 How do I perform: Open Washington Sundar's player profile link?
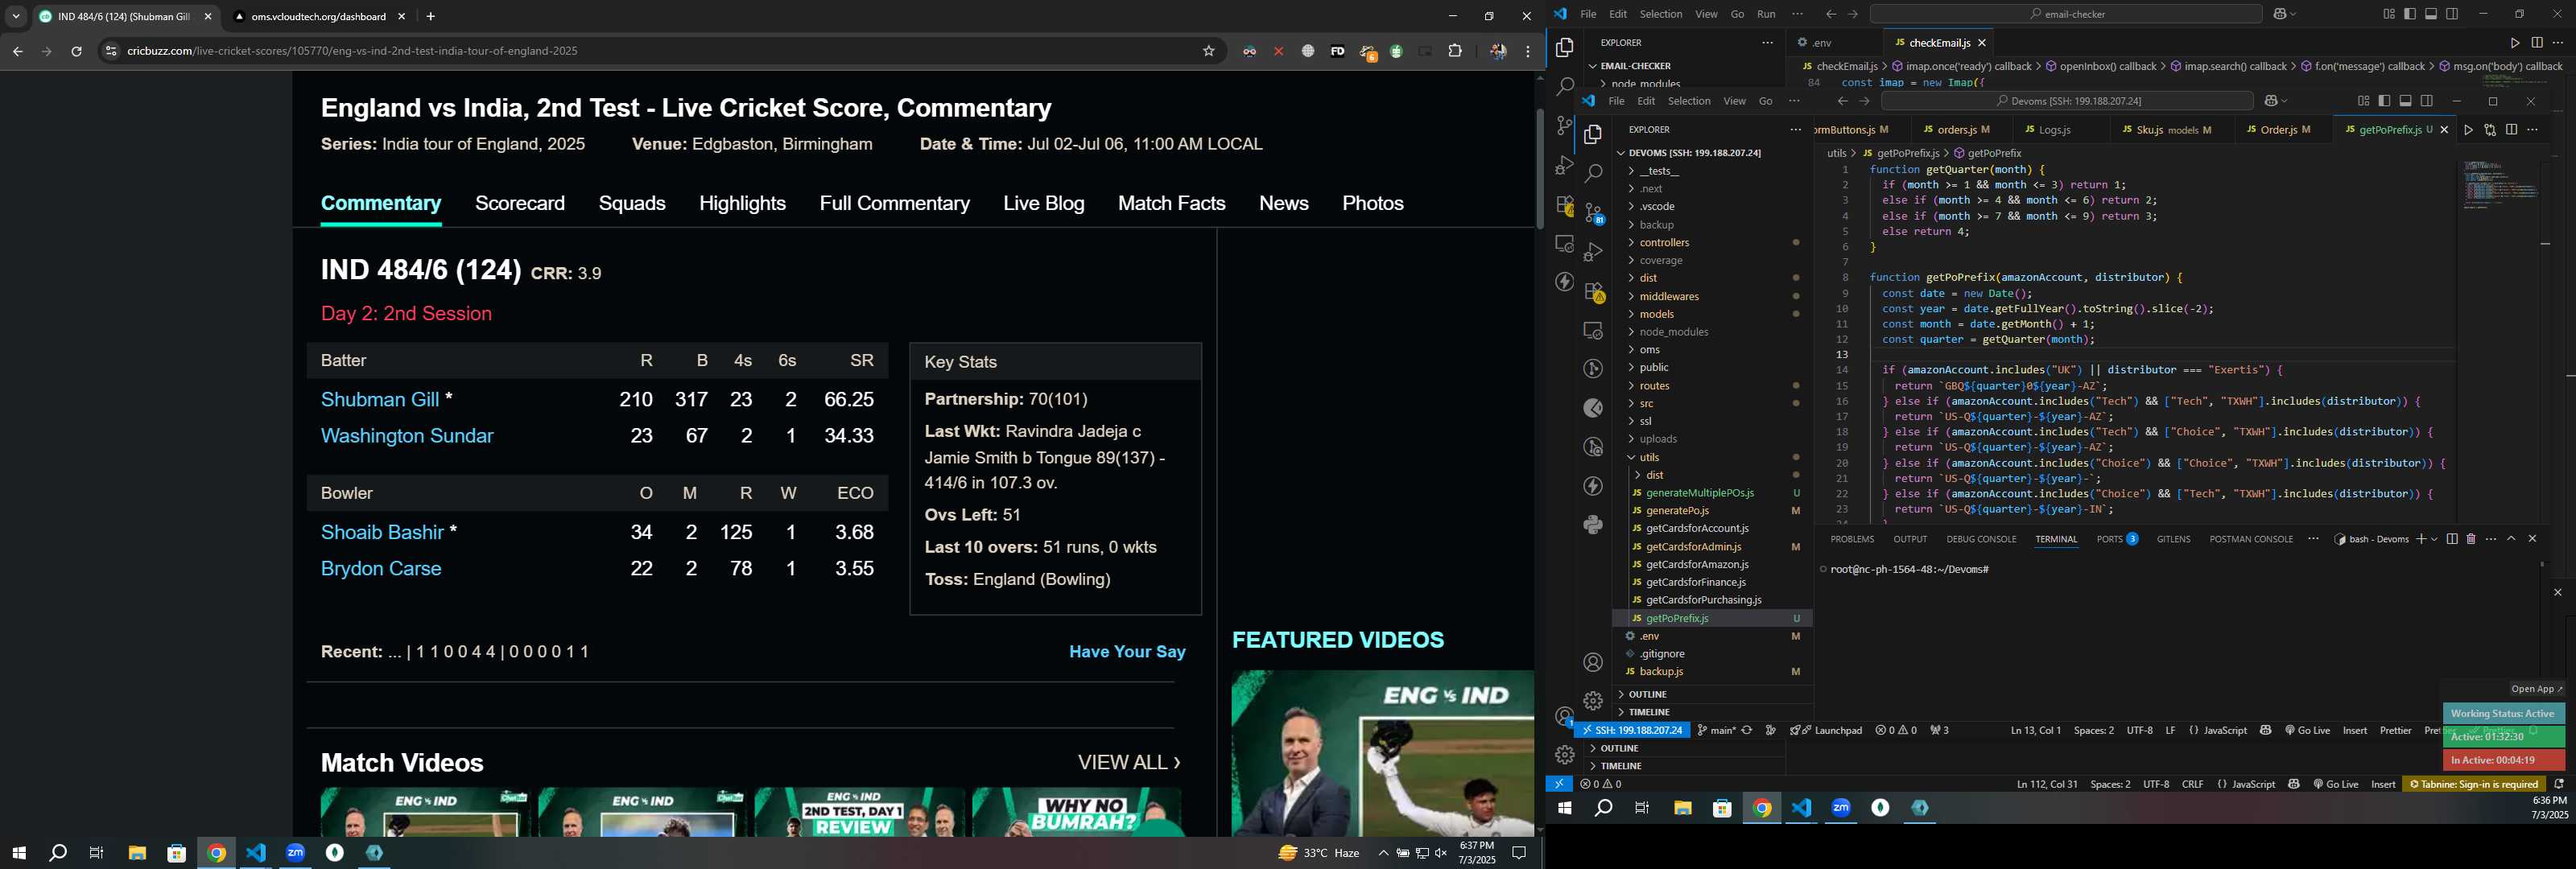[x=407, y=436]
